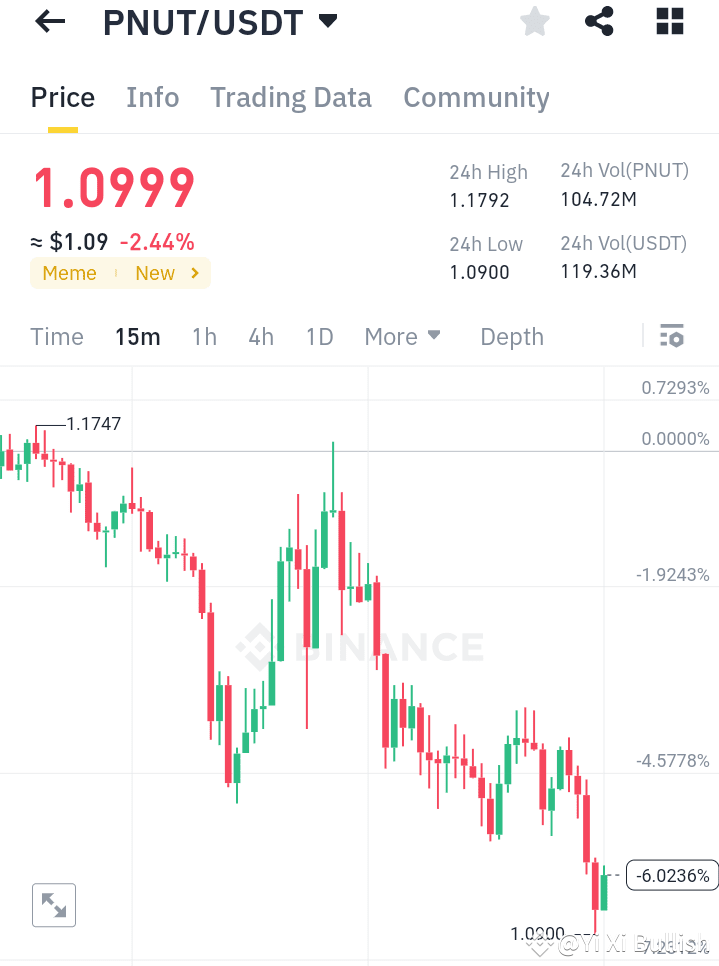Switch to the Trading Data tab
719x966 pixels.
point(291,98)
